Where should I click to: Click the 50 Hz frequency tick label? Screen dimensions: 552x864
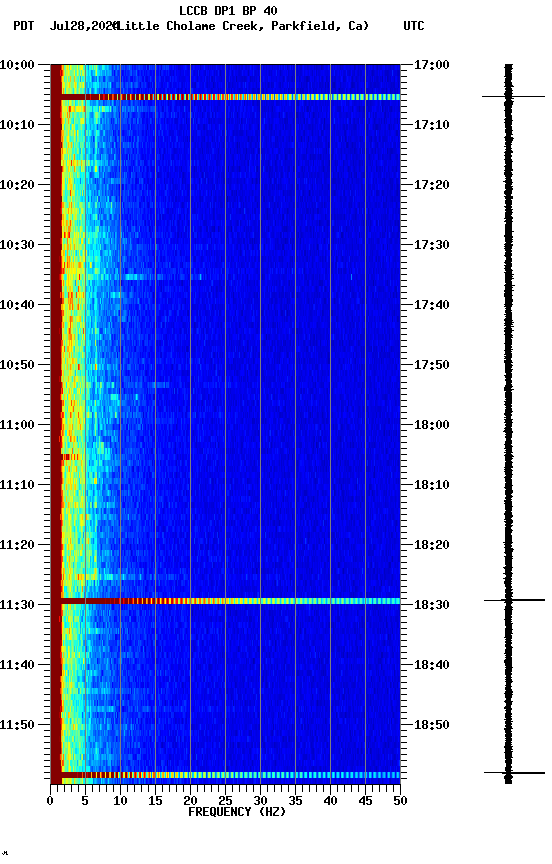[400, 801]
